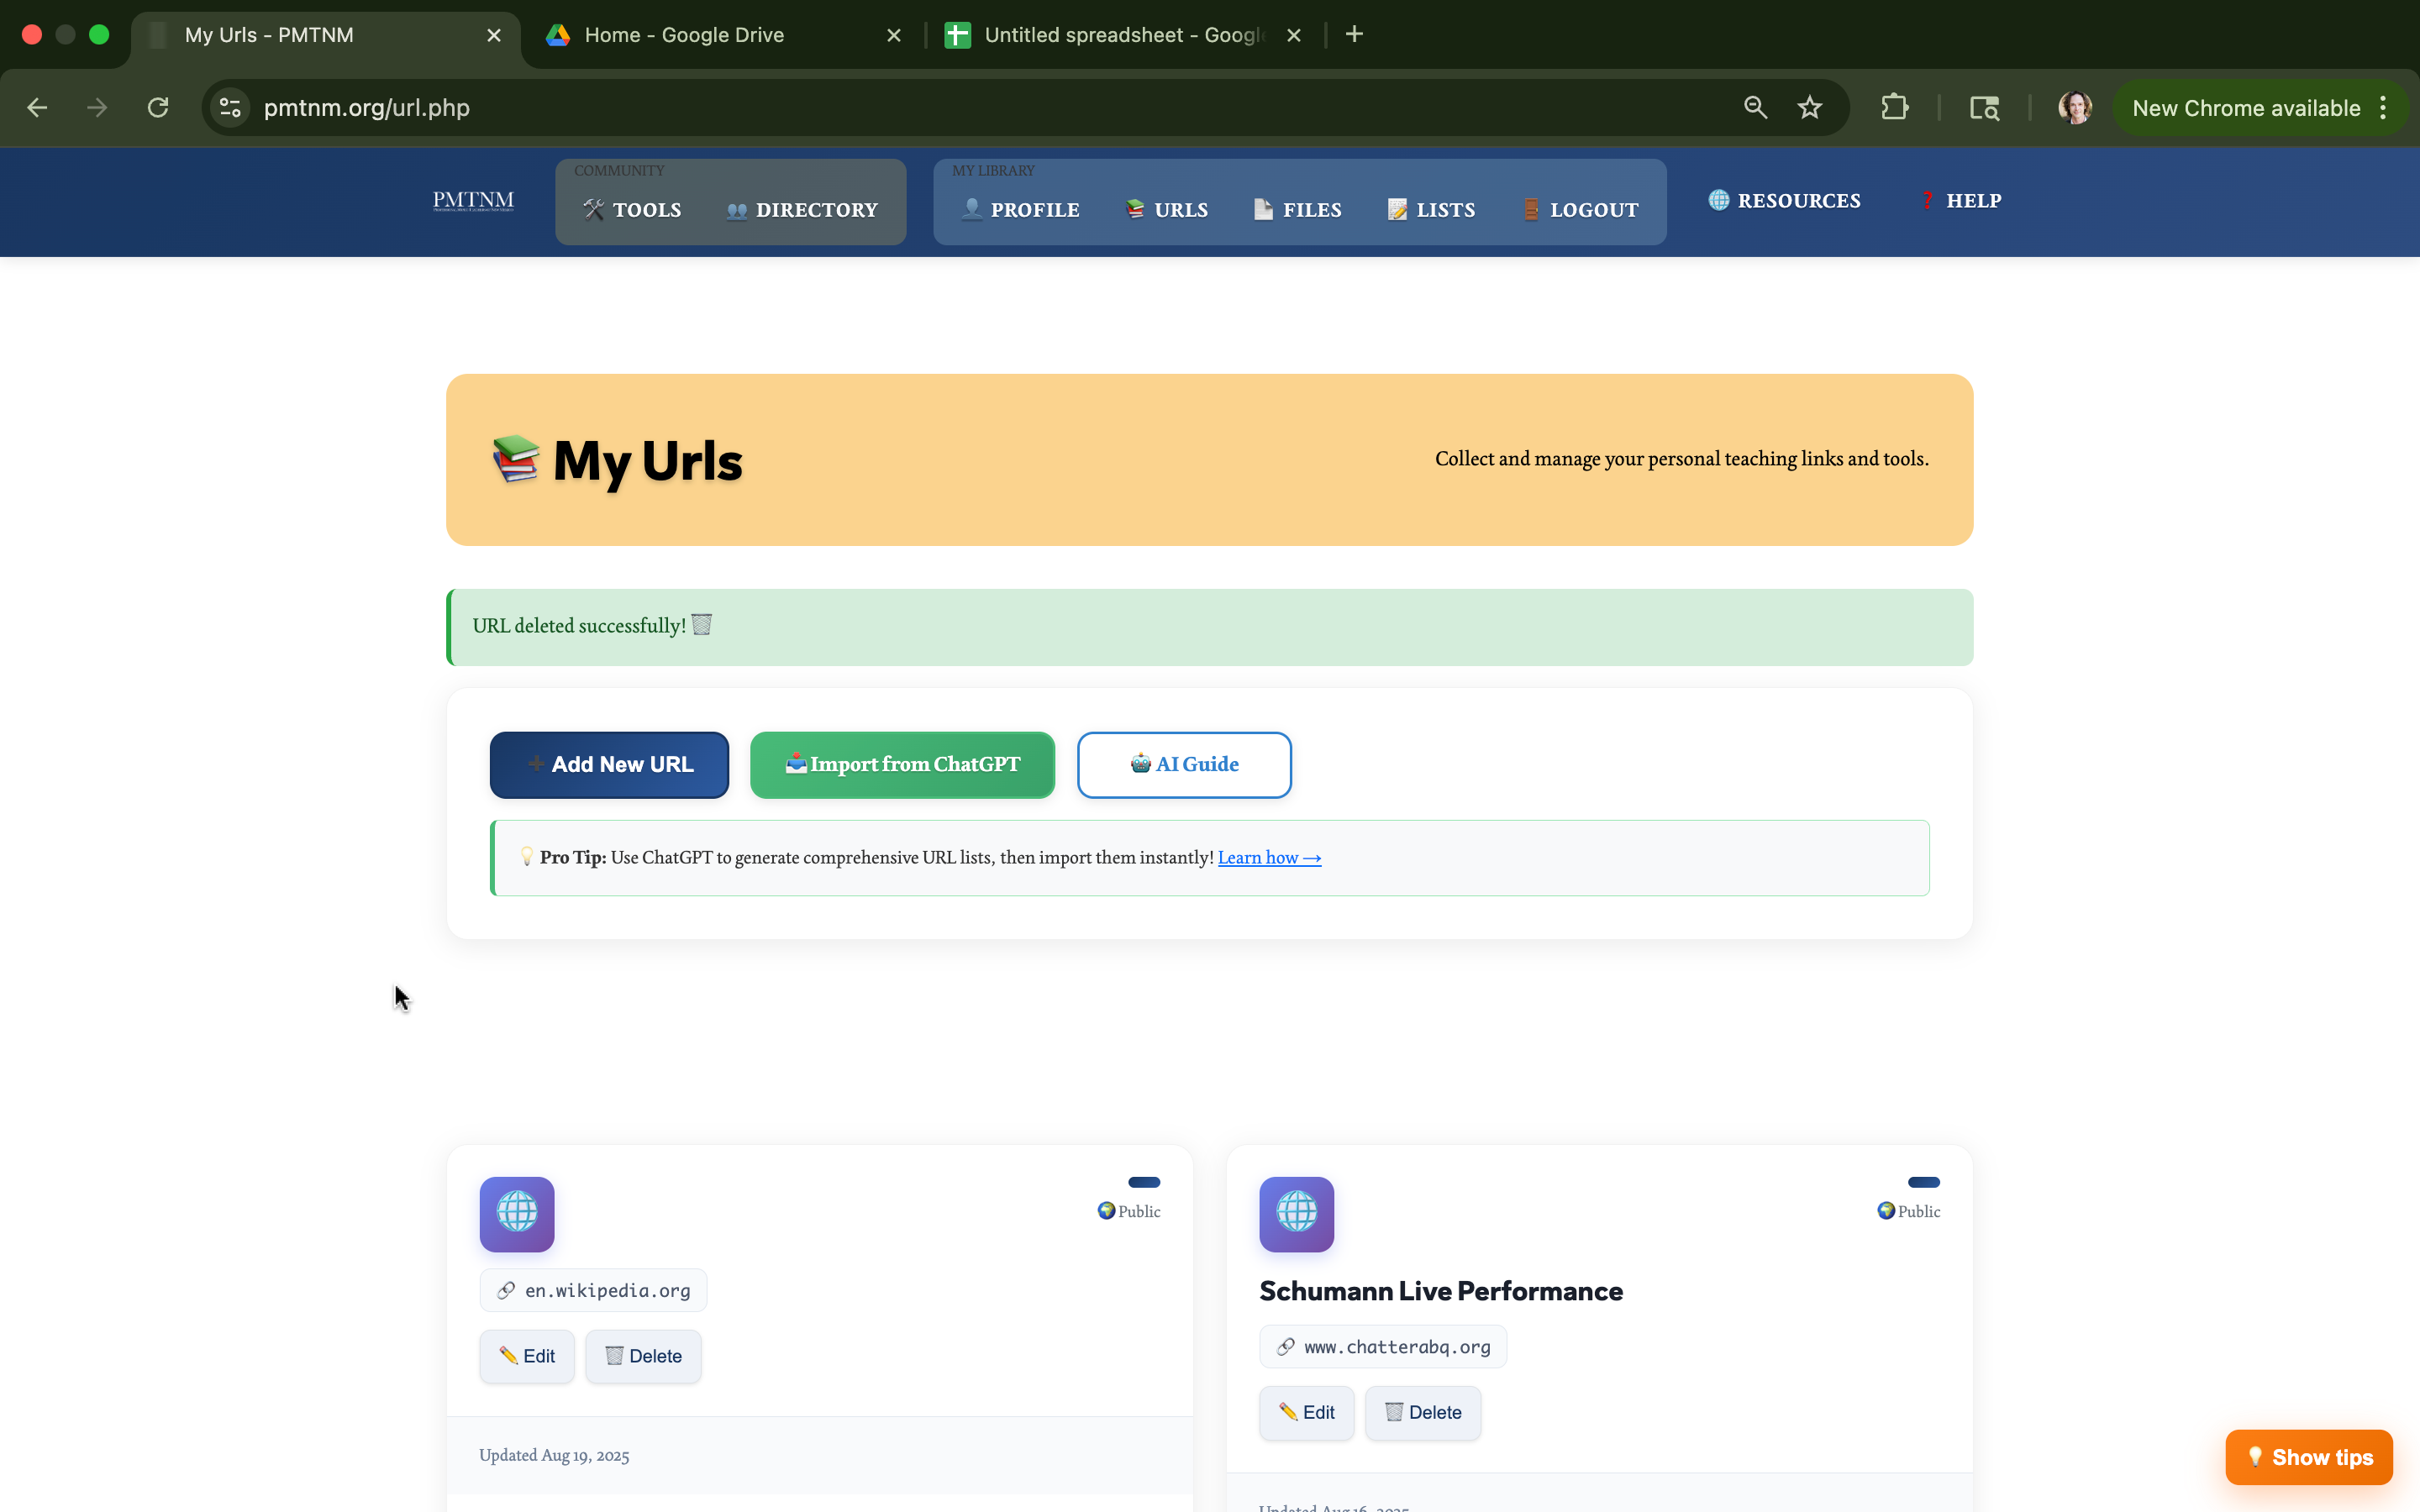Reload the page with the refresh icon
2420x1512 pixels.
[158, 108]
